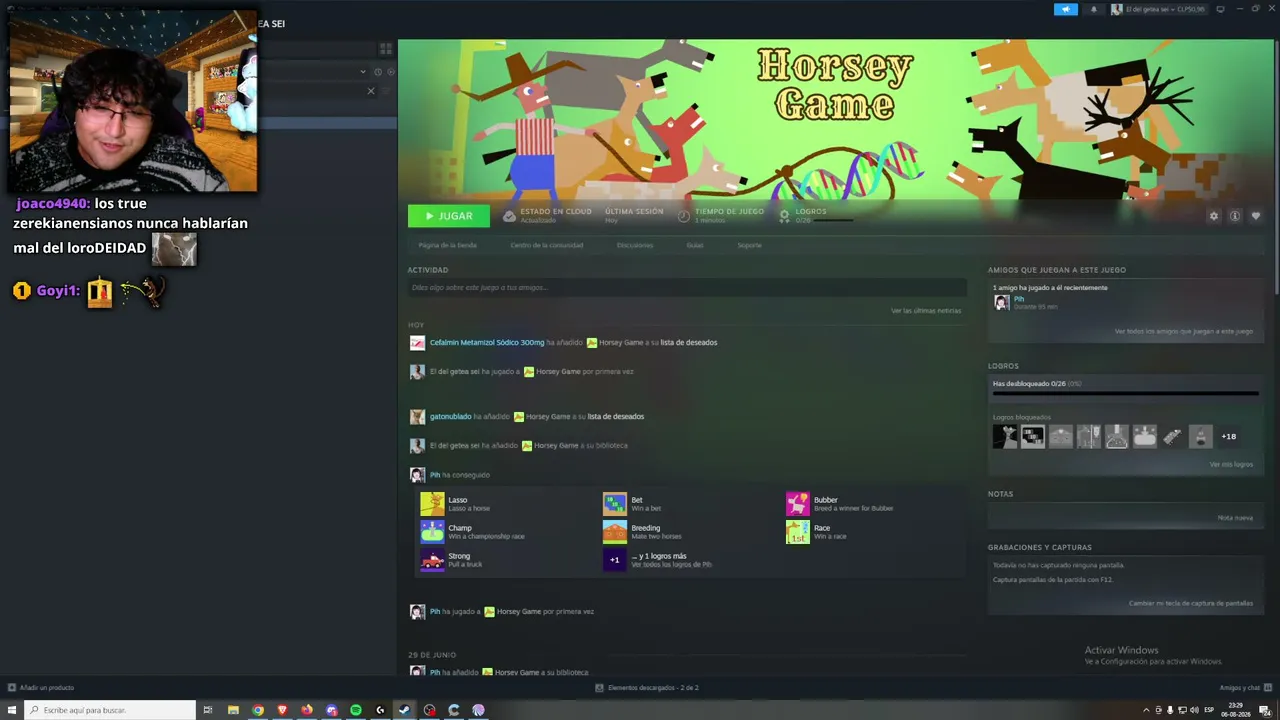Viewport: 1280px width, 720px height.
Task: Open Cambiar mi tecla de captura link
Action: [1191, 603]
